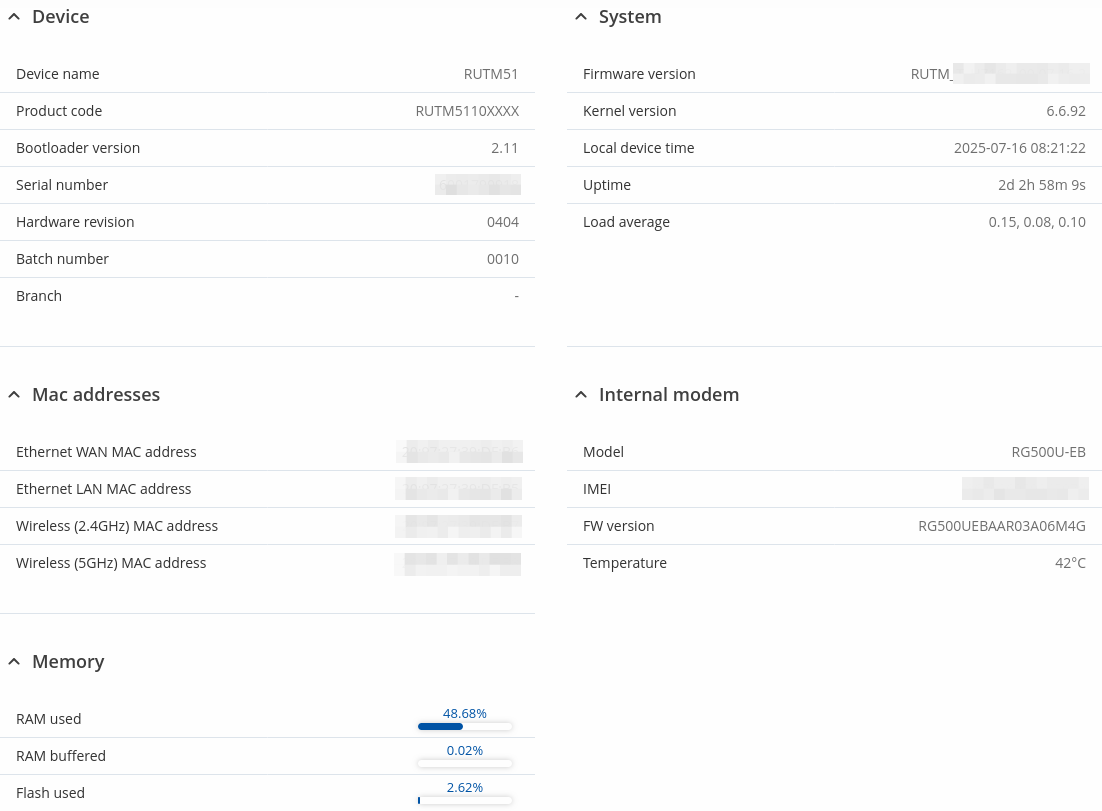Image resolution: width=1102 pixels, height=811 pixels.
Task: Click the blurred Serial number value
Action: point(478,185)
